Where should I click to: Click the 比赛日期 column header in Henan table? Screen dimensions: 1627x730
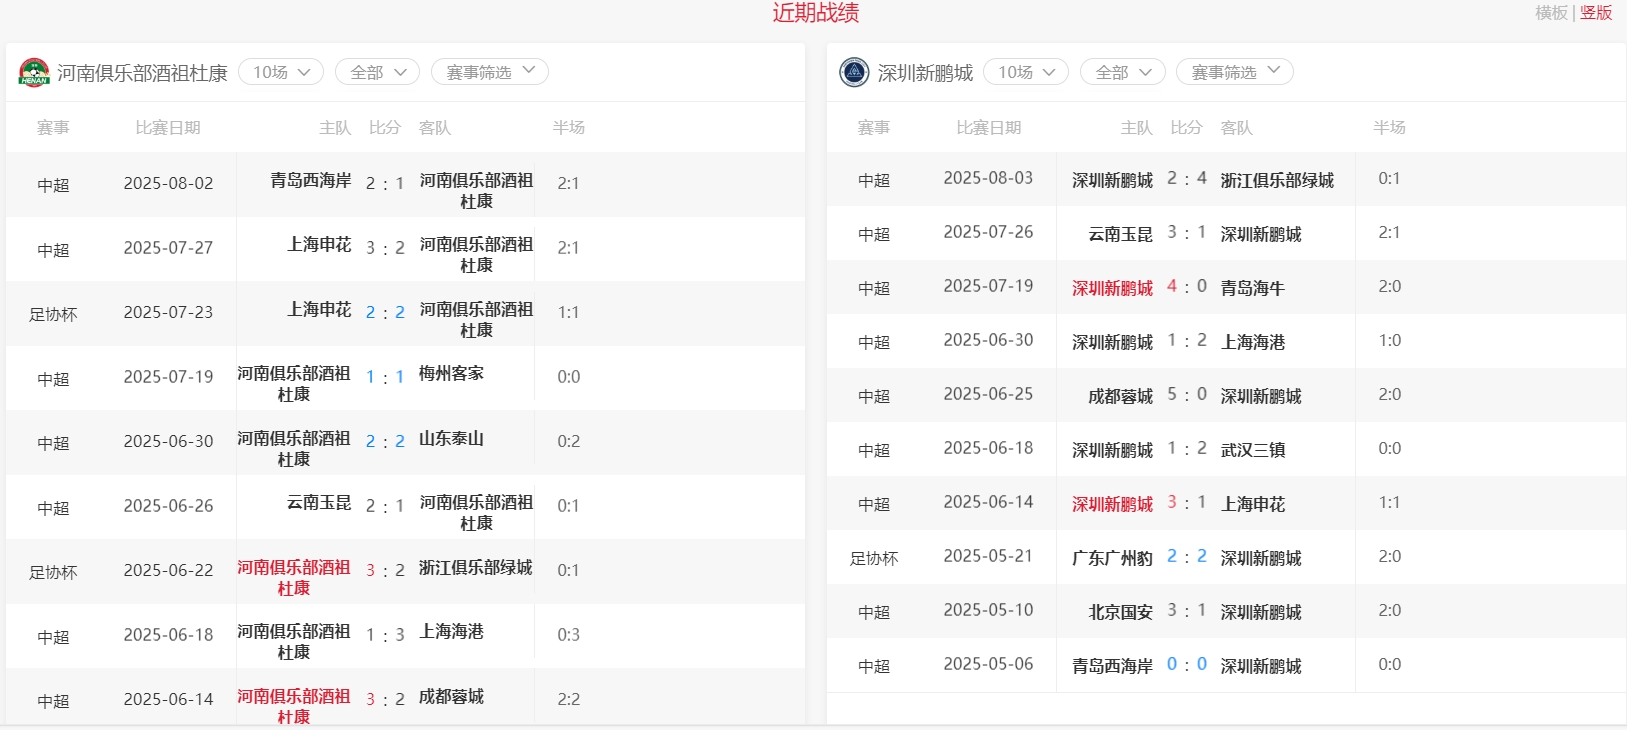click(x=168, y=128)
